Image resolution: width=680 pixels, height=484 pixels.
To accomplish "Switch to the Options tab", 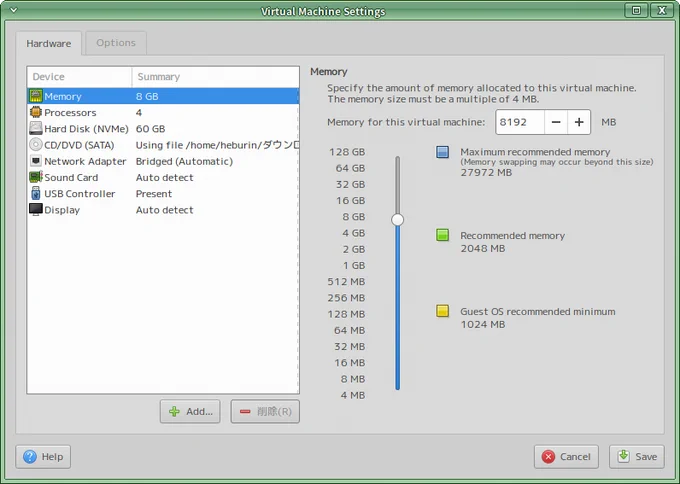I will pos(116,43).
